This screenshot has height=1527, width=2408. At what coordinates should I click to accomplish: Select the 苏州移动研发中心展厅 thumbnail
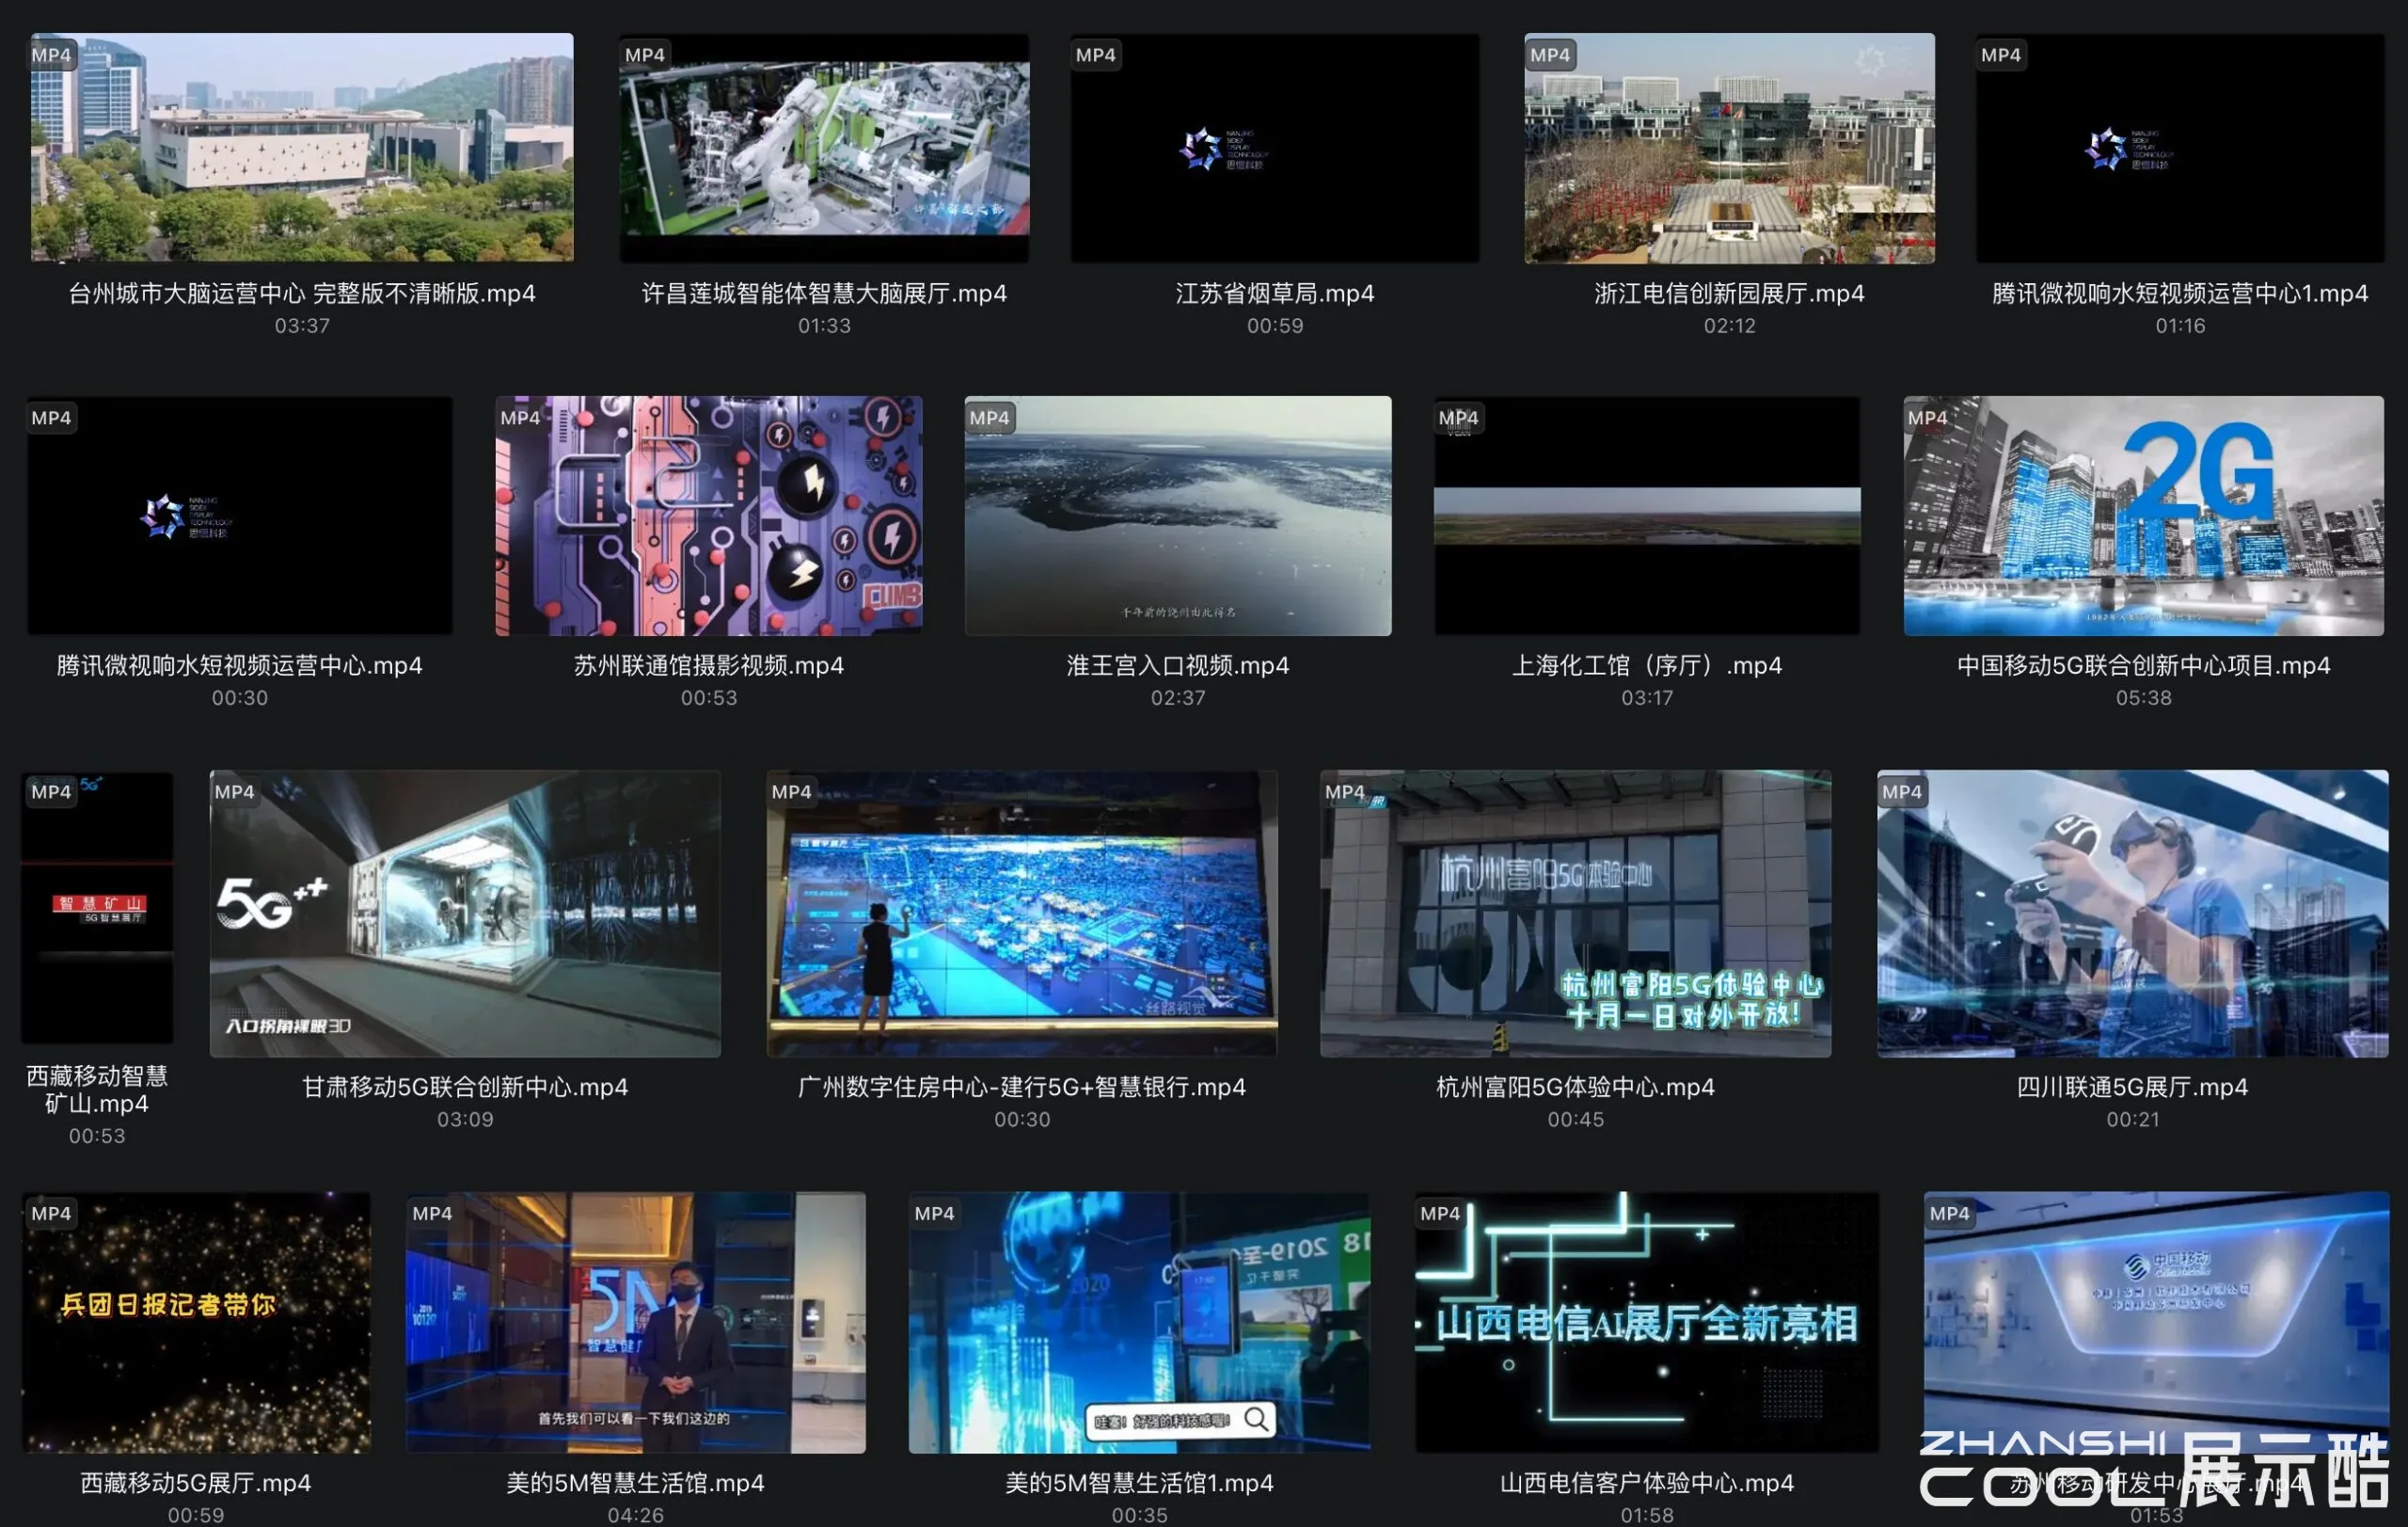(2157, 1322)
